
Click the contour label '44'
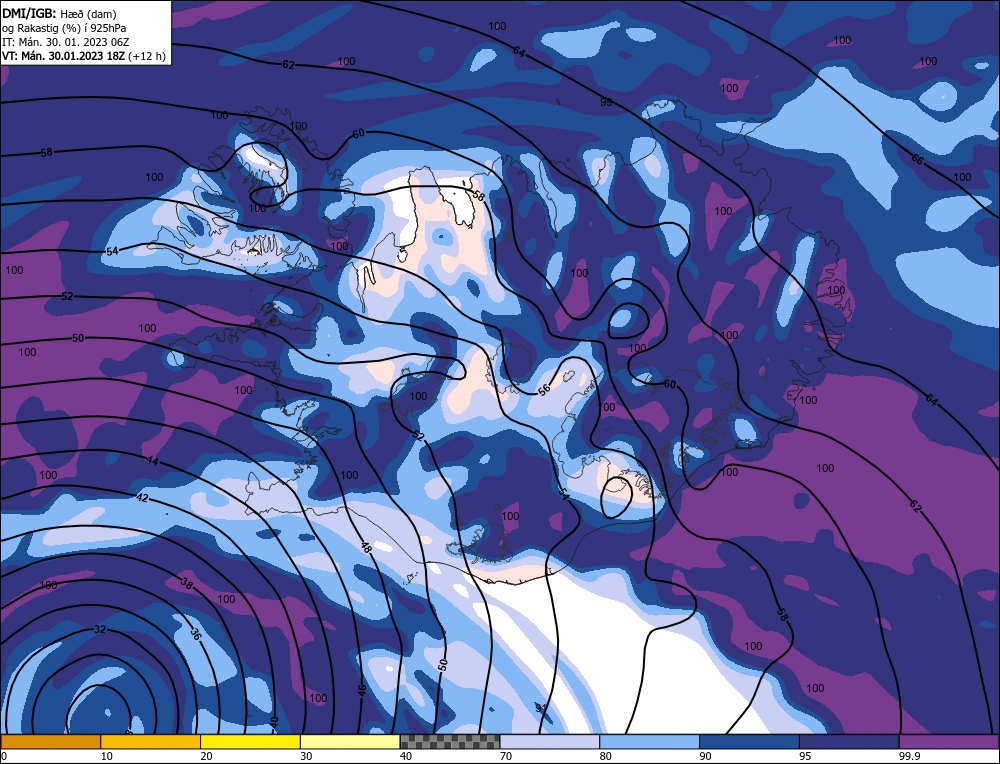pyautogui.click(x=152, y=460)
